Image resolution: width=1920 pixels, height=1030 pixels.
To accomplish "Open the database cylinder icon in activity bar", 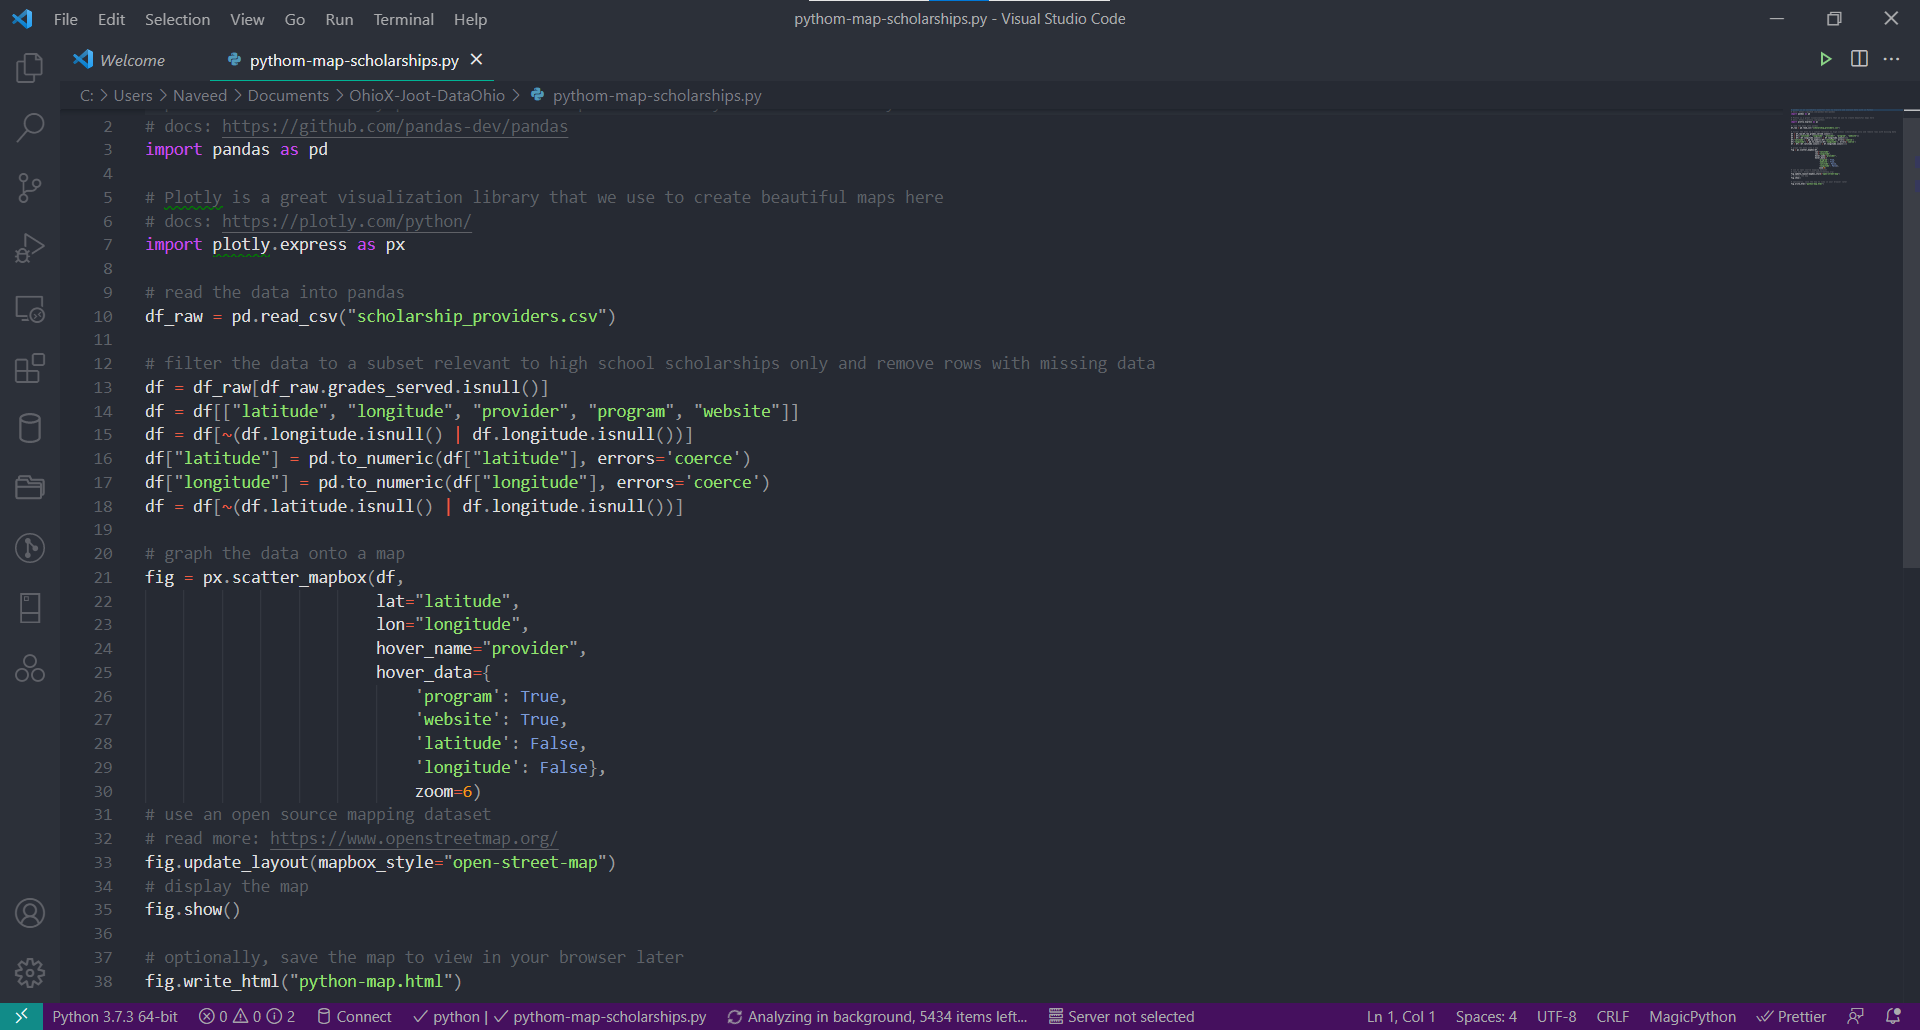I will [x=30, y=428].
